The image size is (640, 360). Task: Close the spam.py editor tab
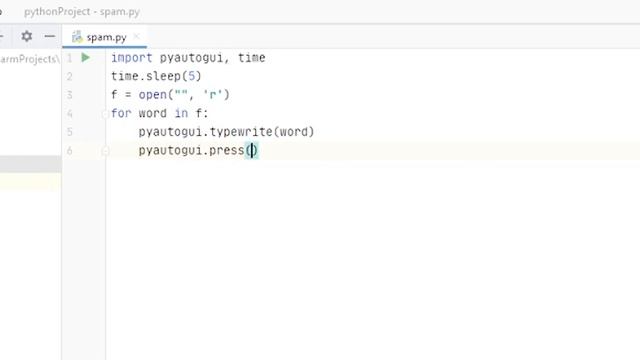point(136,36)
